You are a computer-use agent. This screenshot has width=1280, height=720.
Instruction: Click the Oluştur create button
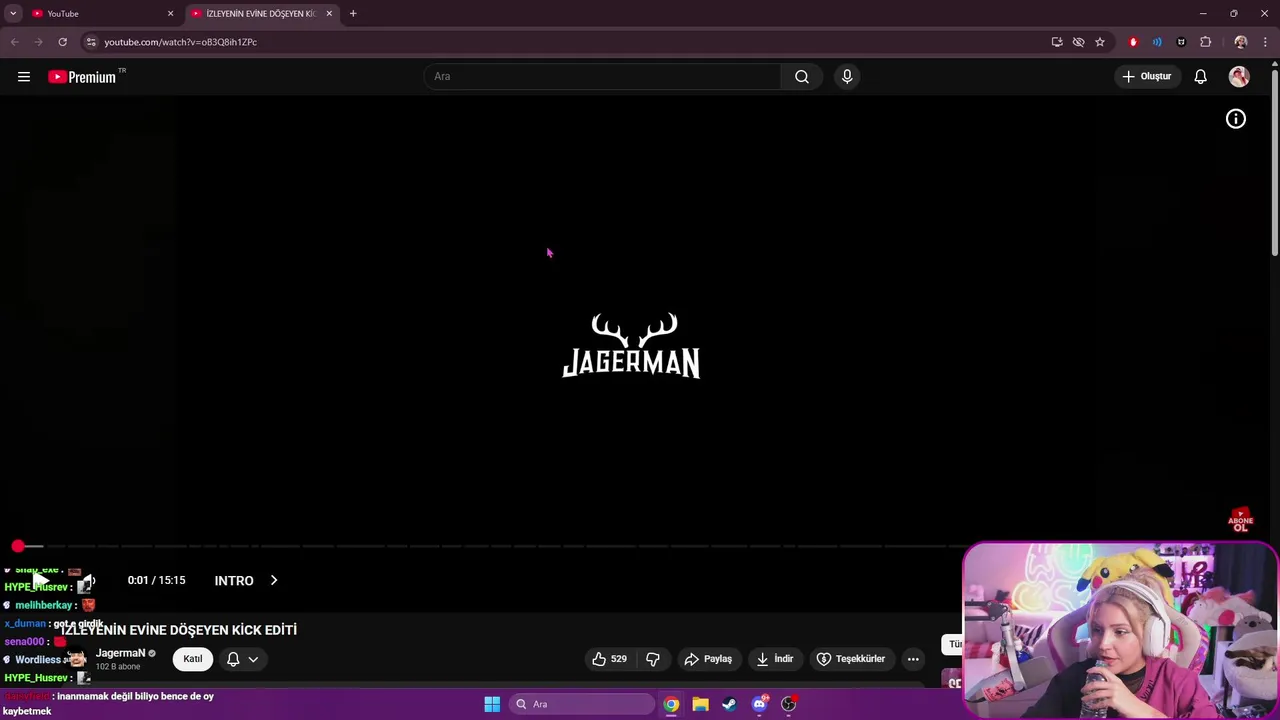[x=1147, y=77]
